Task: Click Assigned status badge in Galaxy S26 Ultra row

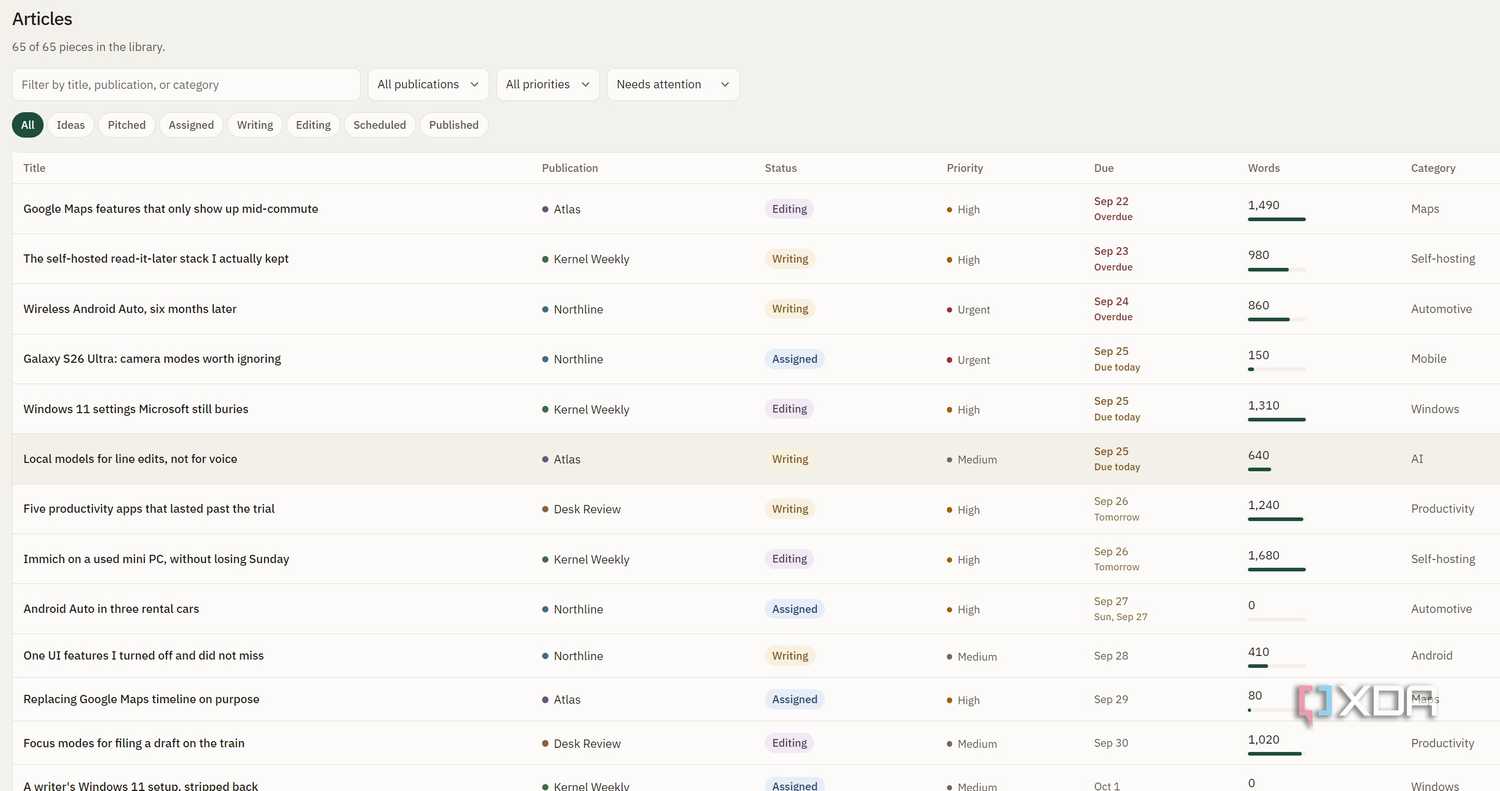Action: point(795,359)
